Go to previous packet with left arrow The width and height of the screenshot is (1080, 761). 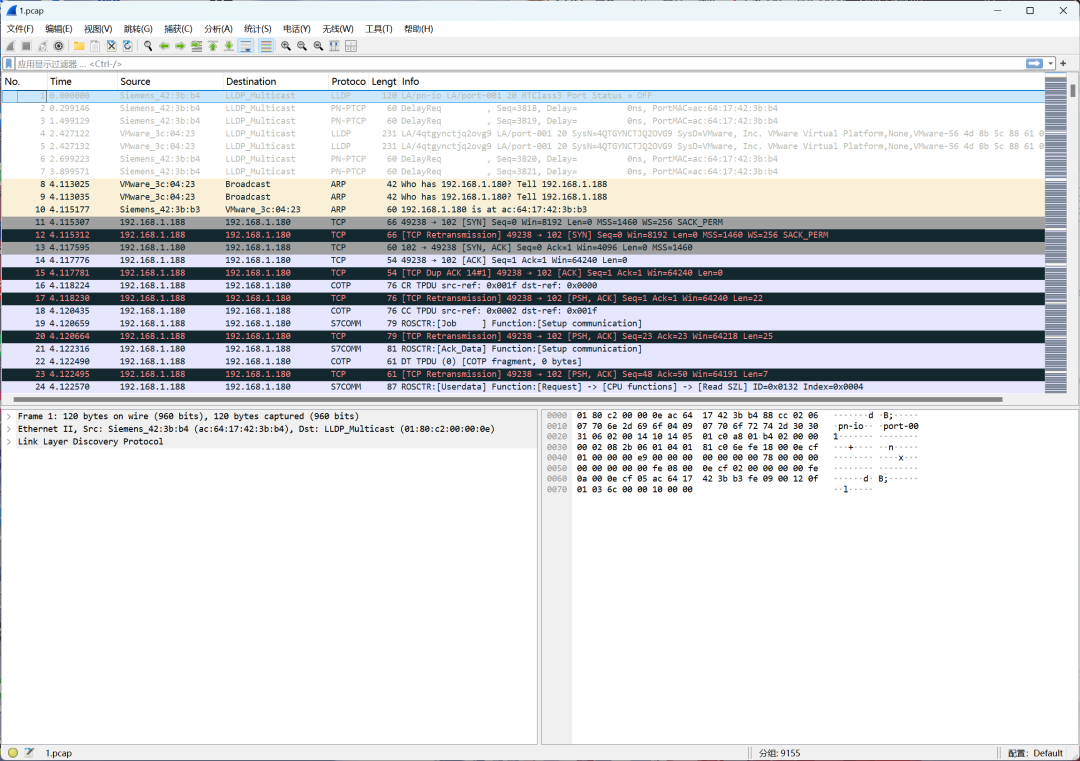(x=164, y=46)
